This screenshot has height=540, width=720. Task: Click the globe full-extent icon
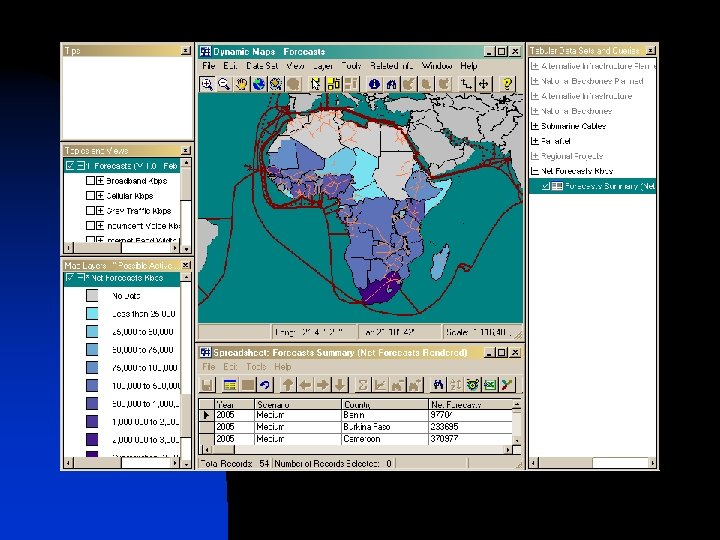click(x=259, y=84)
